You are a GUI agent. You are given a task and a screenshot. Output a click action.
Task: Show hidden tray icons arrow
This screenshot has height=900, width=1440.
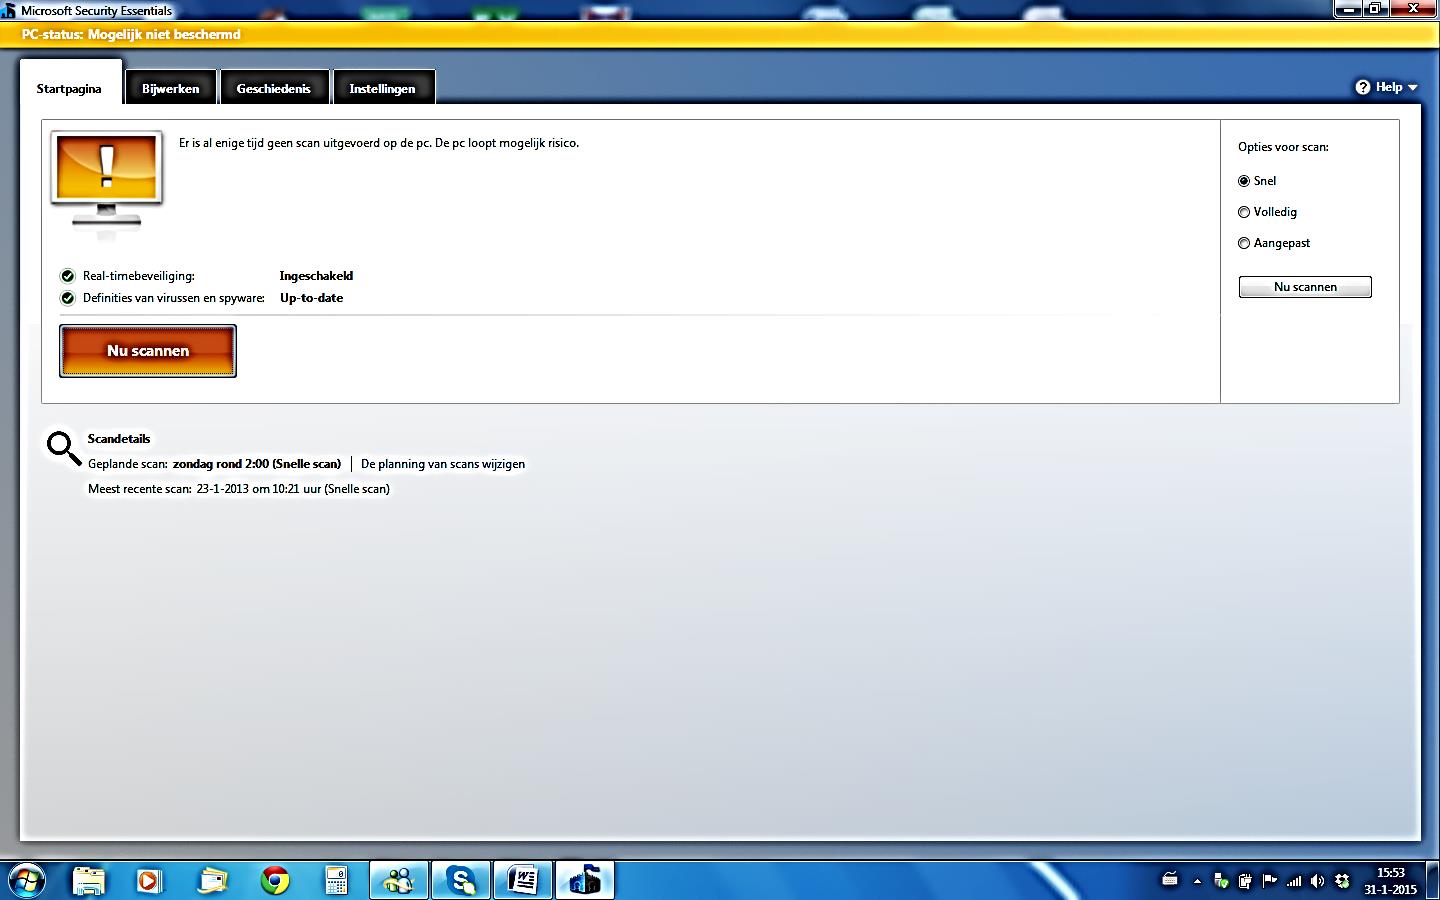tap(1197, 882)
